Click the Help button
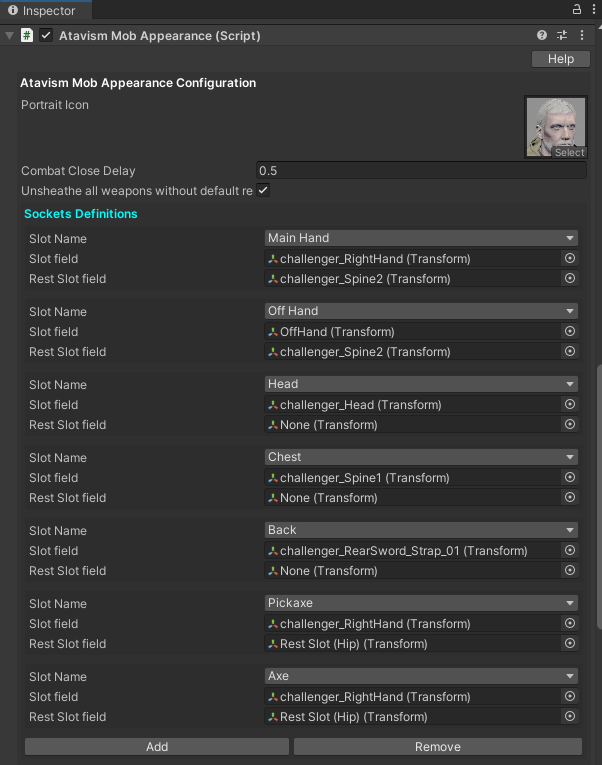The image size is (602, 765). [x=561, y=59]
